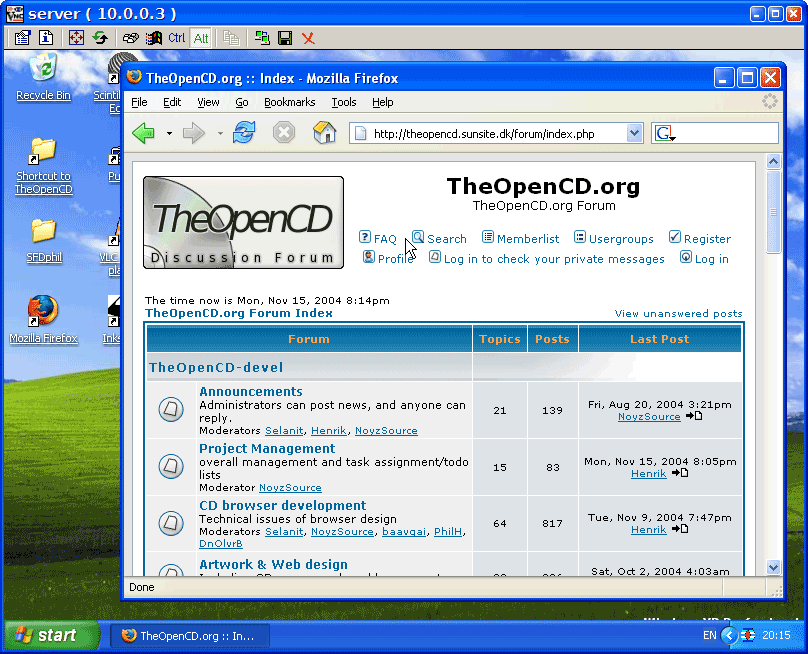Viewport: 808px width, 654px height.
Task: Save VNC connection info with the floppy icon
Action: tap(285, 38)
